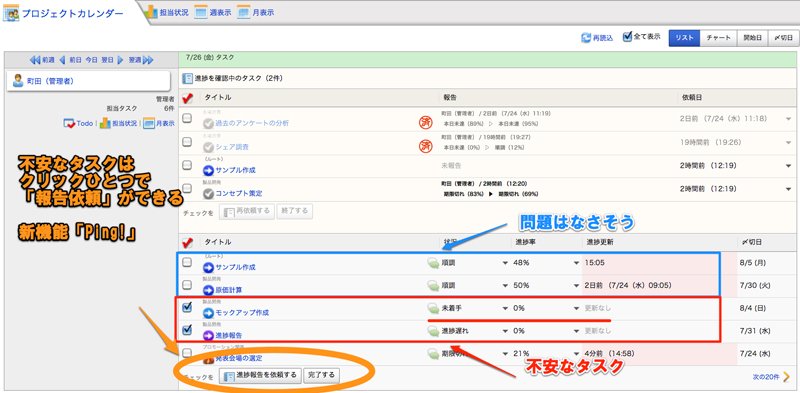This screenshot has height=393, width=800.
Task: Click gray check icon beside シェア調査
Action: pyautogui.click(x=208, y=147)
